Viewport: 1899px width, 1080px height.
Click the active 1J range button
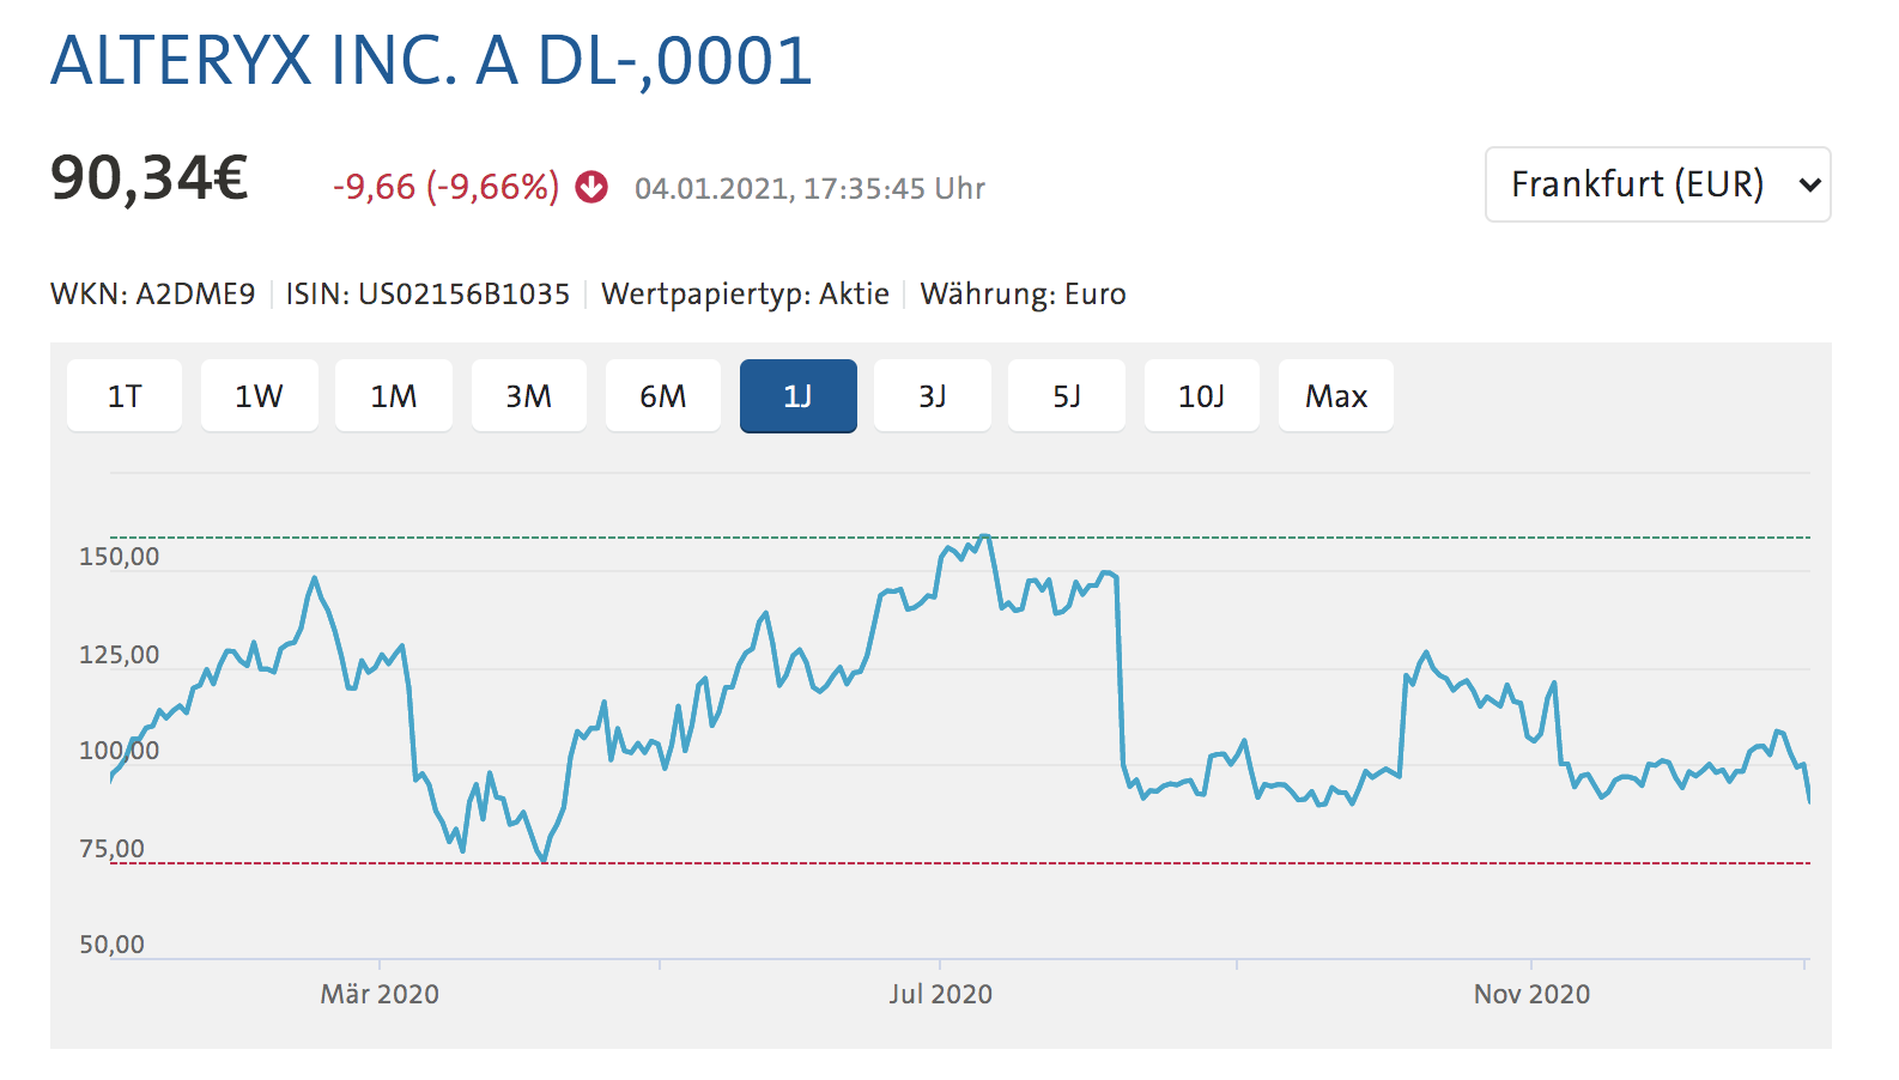coord(798,396)
